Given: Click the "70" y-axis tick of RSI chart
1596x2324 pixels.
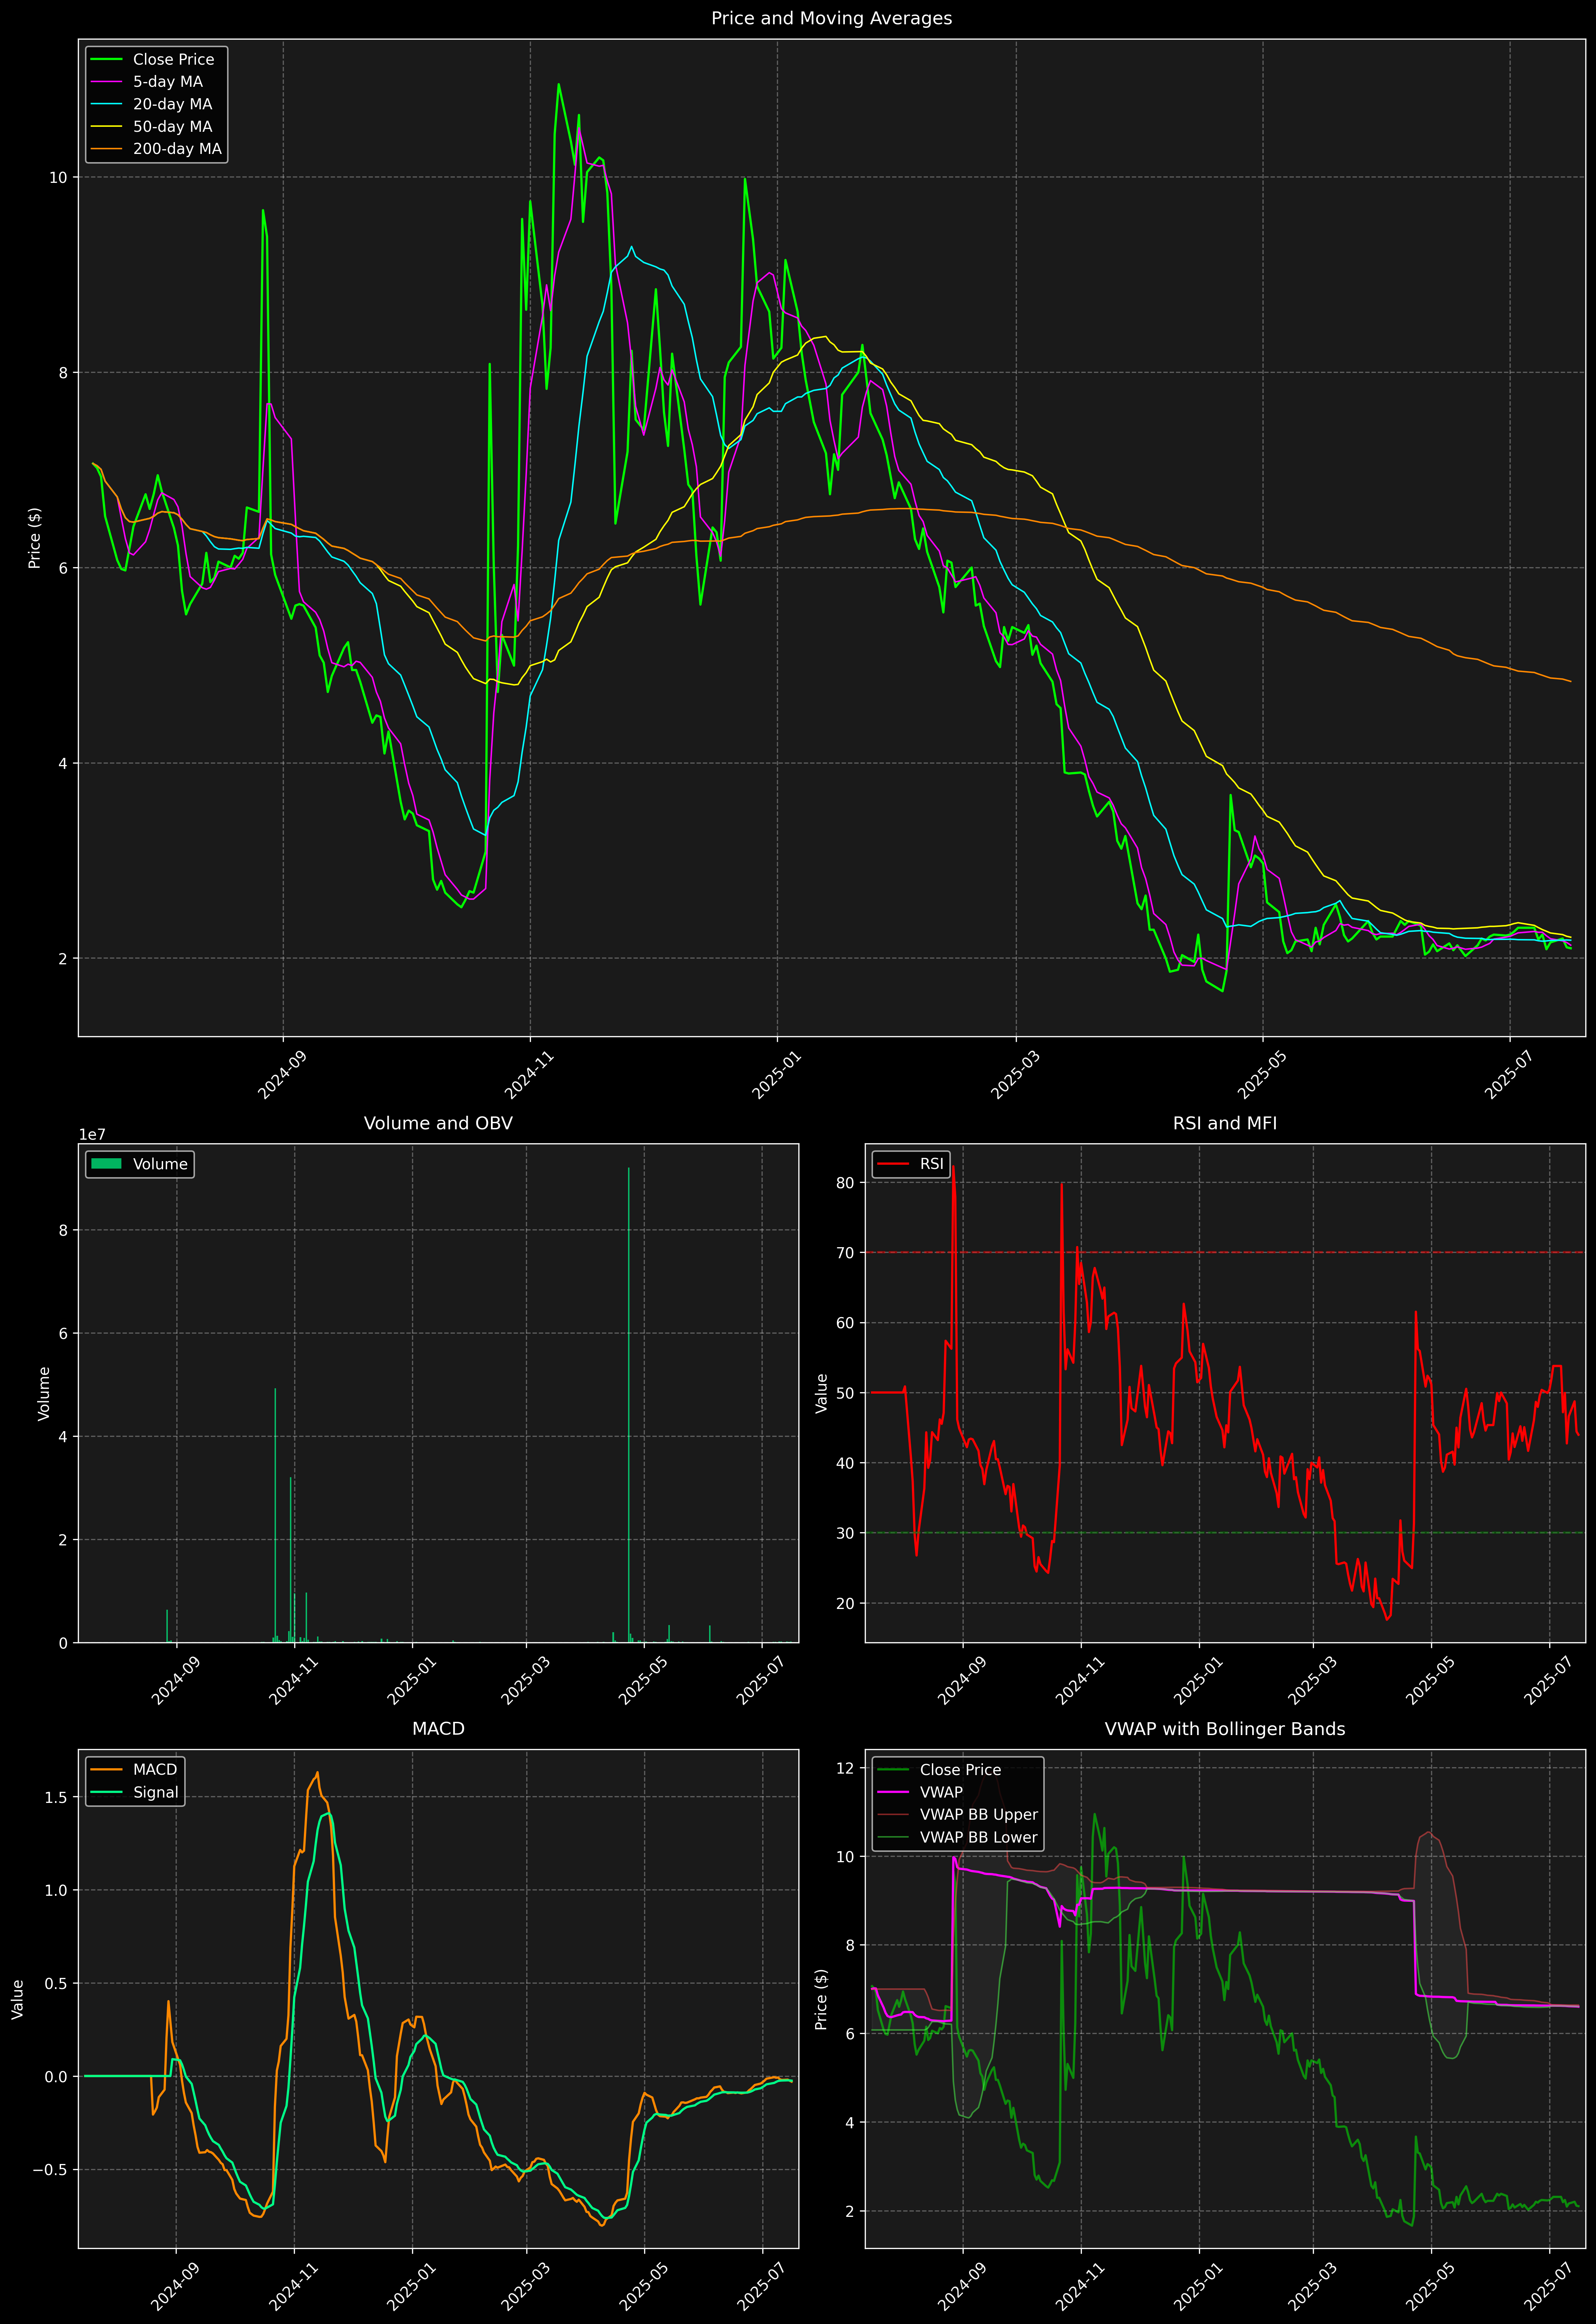Looking at the screenshot, I should [845, 1253].
